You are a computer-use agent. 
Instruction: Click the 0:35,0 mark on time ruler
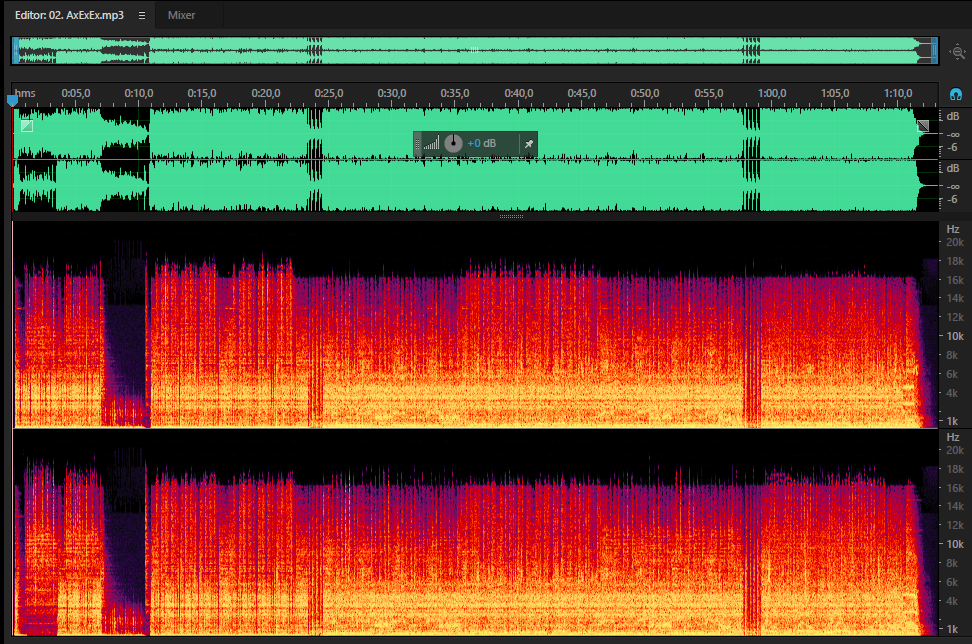[x=455, y=93]
